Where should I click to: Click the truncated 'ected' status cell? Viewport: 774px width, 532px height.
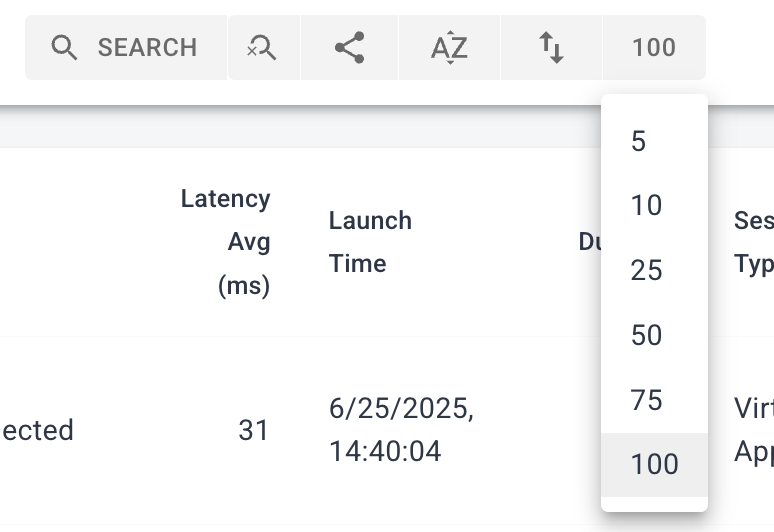coord(38,430)
